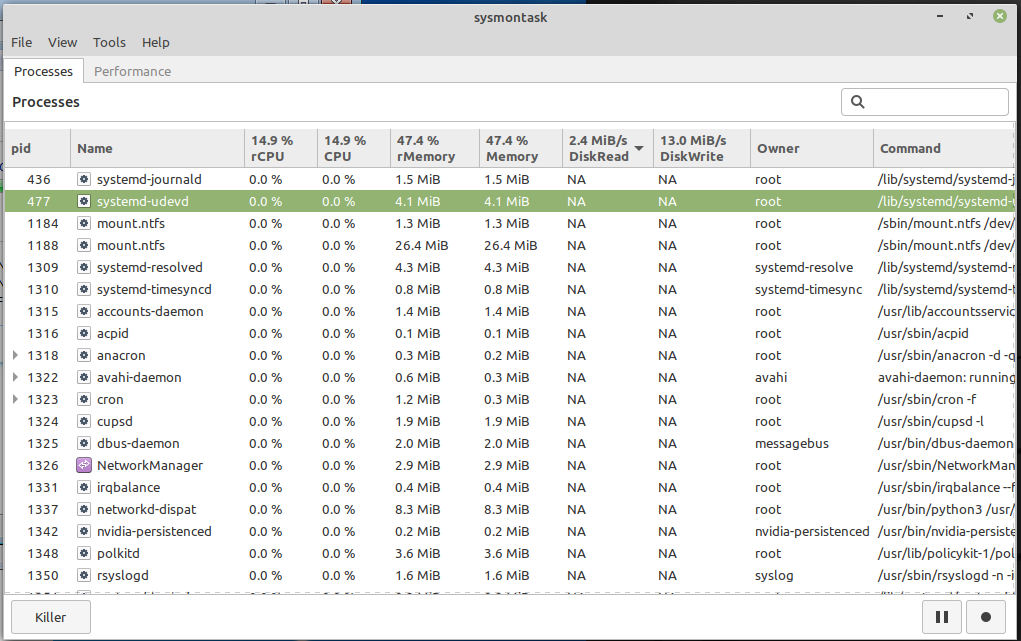Viewport: 1021px width, 641px height.
Task: Click the dbus-daemon process icon
Action: [84, 443]
